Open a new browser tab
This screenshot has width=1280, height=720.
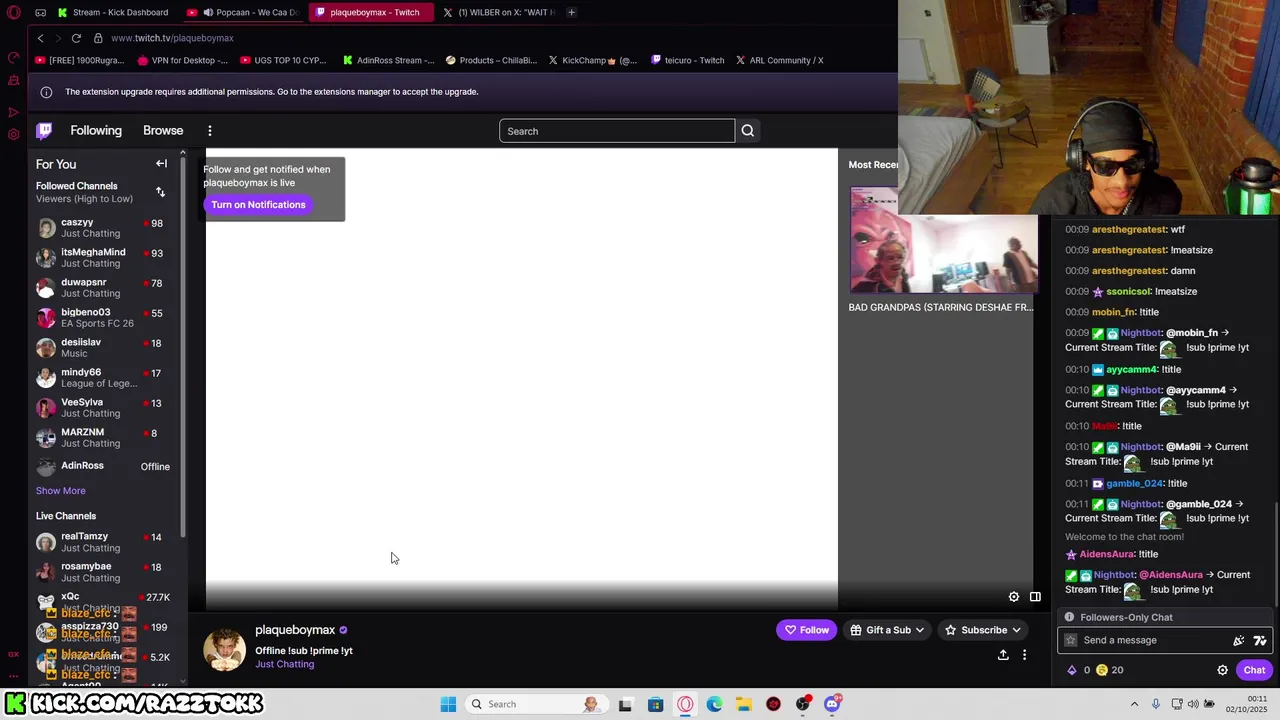pos(571,12)
